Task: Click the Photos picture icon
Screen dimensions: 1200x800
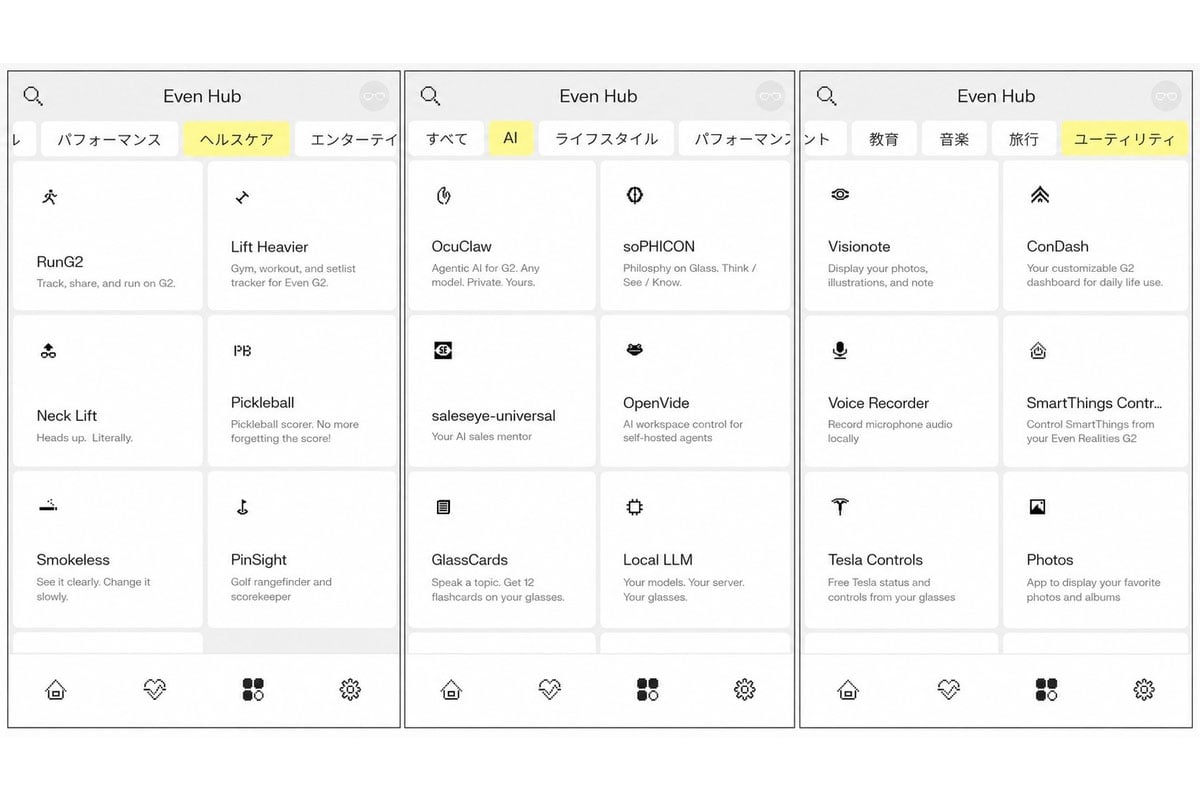Action: pyautogui.click(x=1037, y=507)
